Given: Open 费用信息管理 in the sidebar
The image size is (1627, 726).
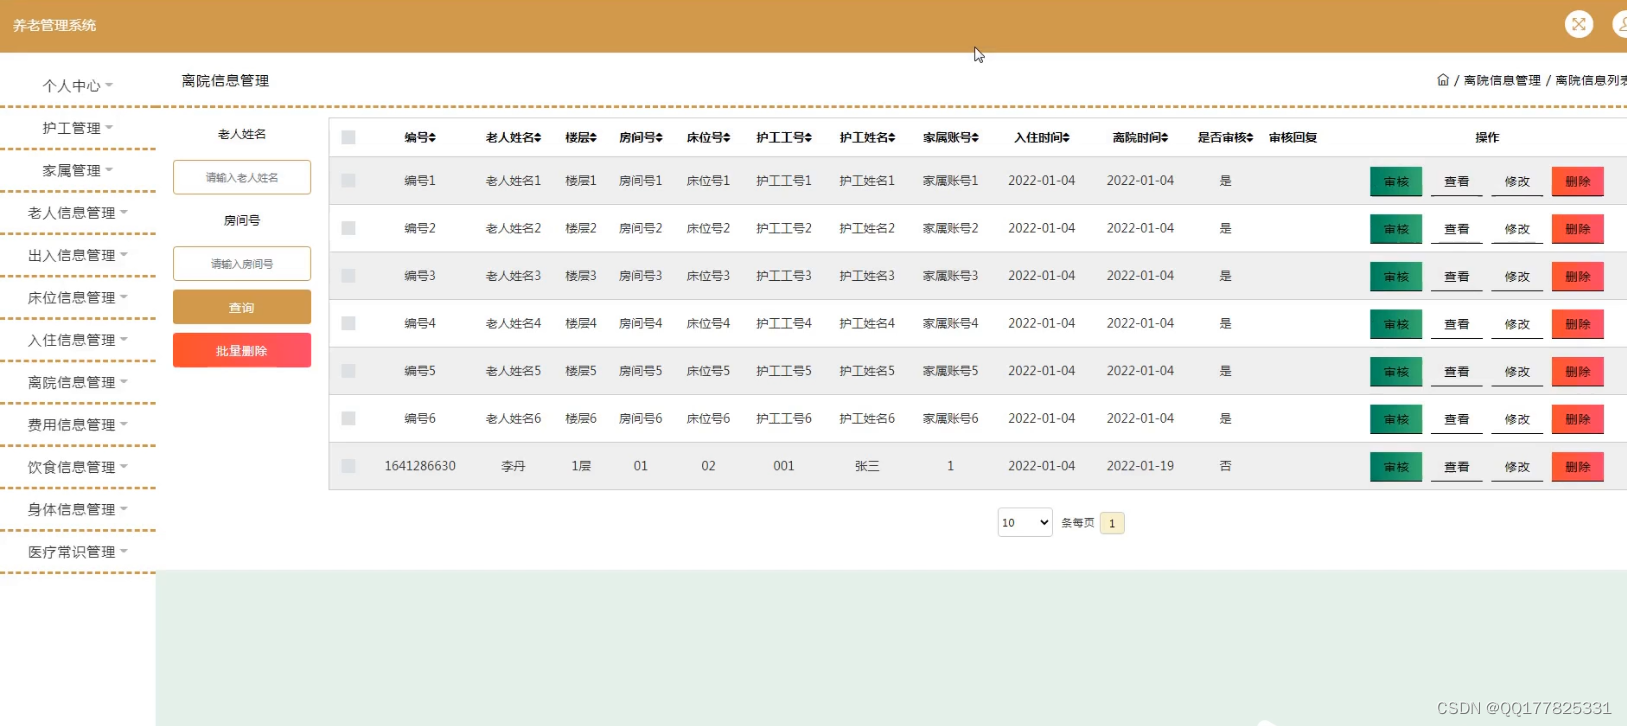Looking at the screenshot, I should tap(77, 425).
